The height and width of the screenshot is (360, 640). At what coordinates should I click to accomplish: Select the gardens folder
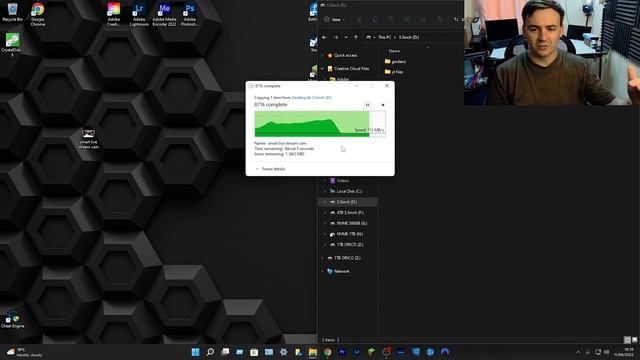pos(395,62)
